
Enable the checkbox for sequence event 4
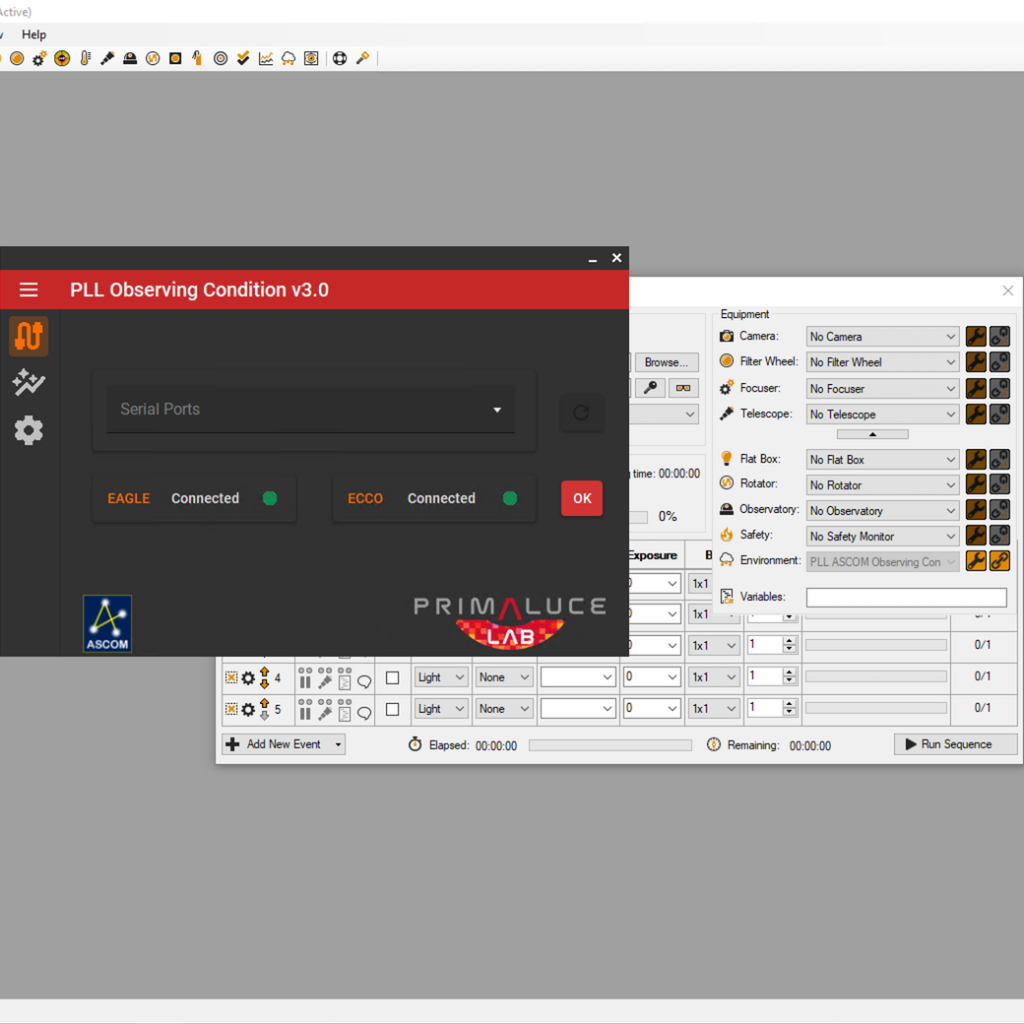[392, 677]
